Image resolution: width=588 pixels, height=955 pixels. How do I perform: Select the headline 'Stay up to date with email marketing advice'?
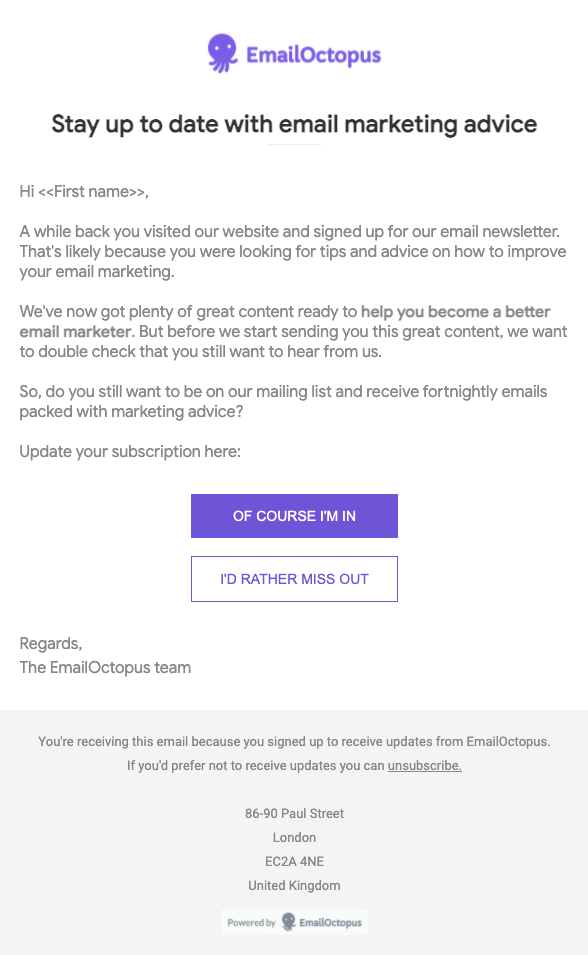coord(294,124)
